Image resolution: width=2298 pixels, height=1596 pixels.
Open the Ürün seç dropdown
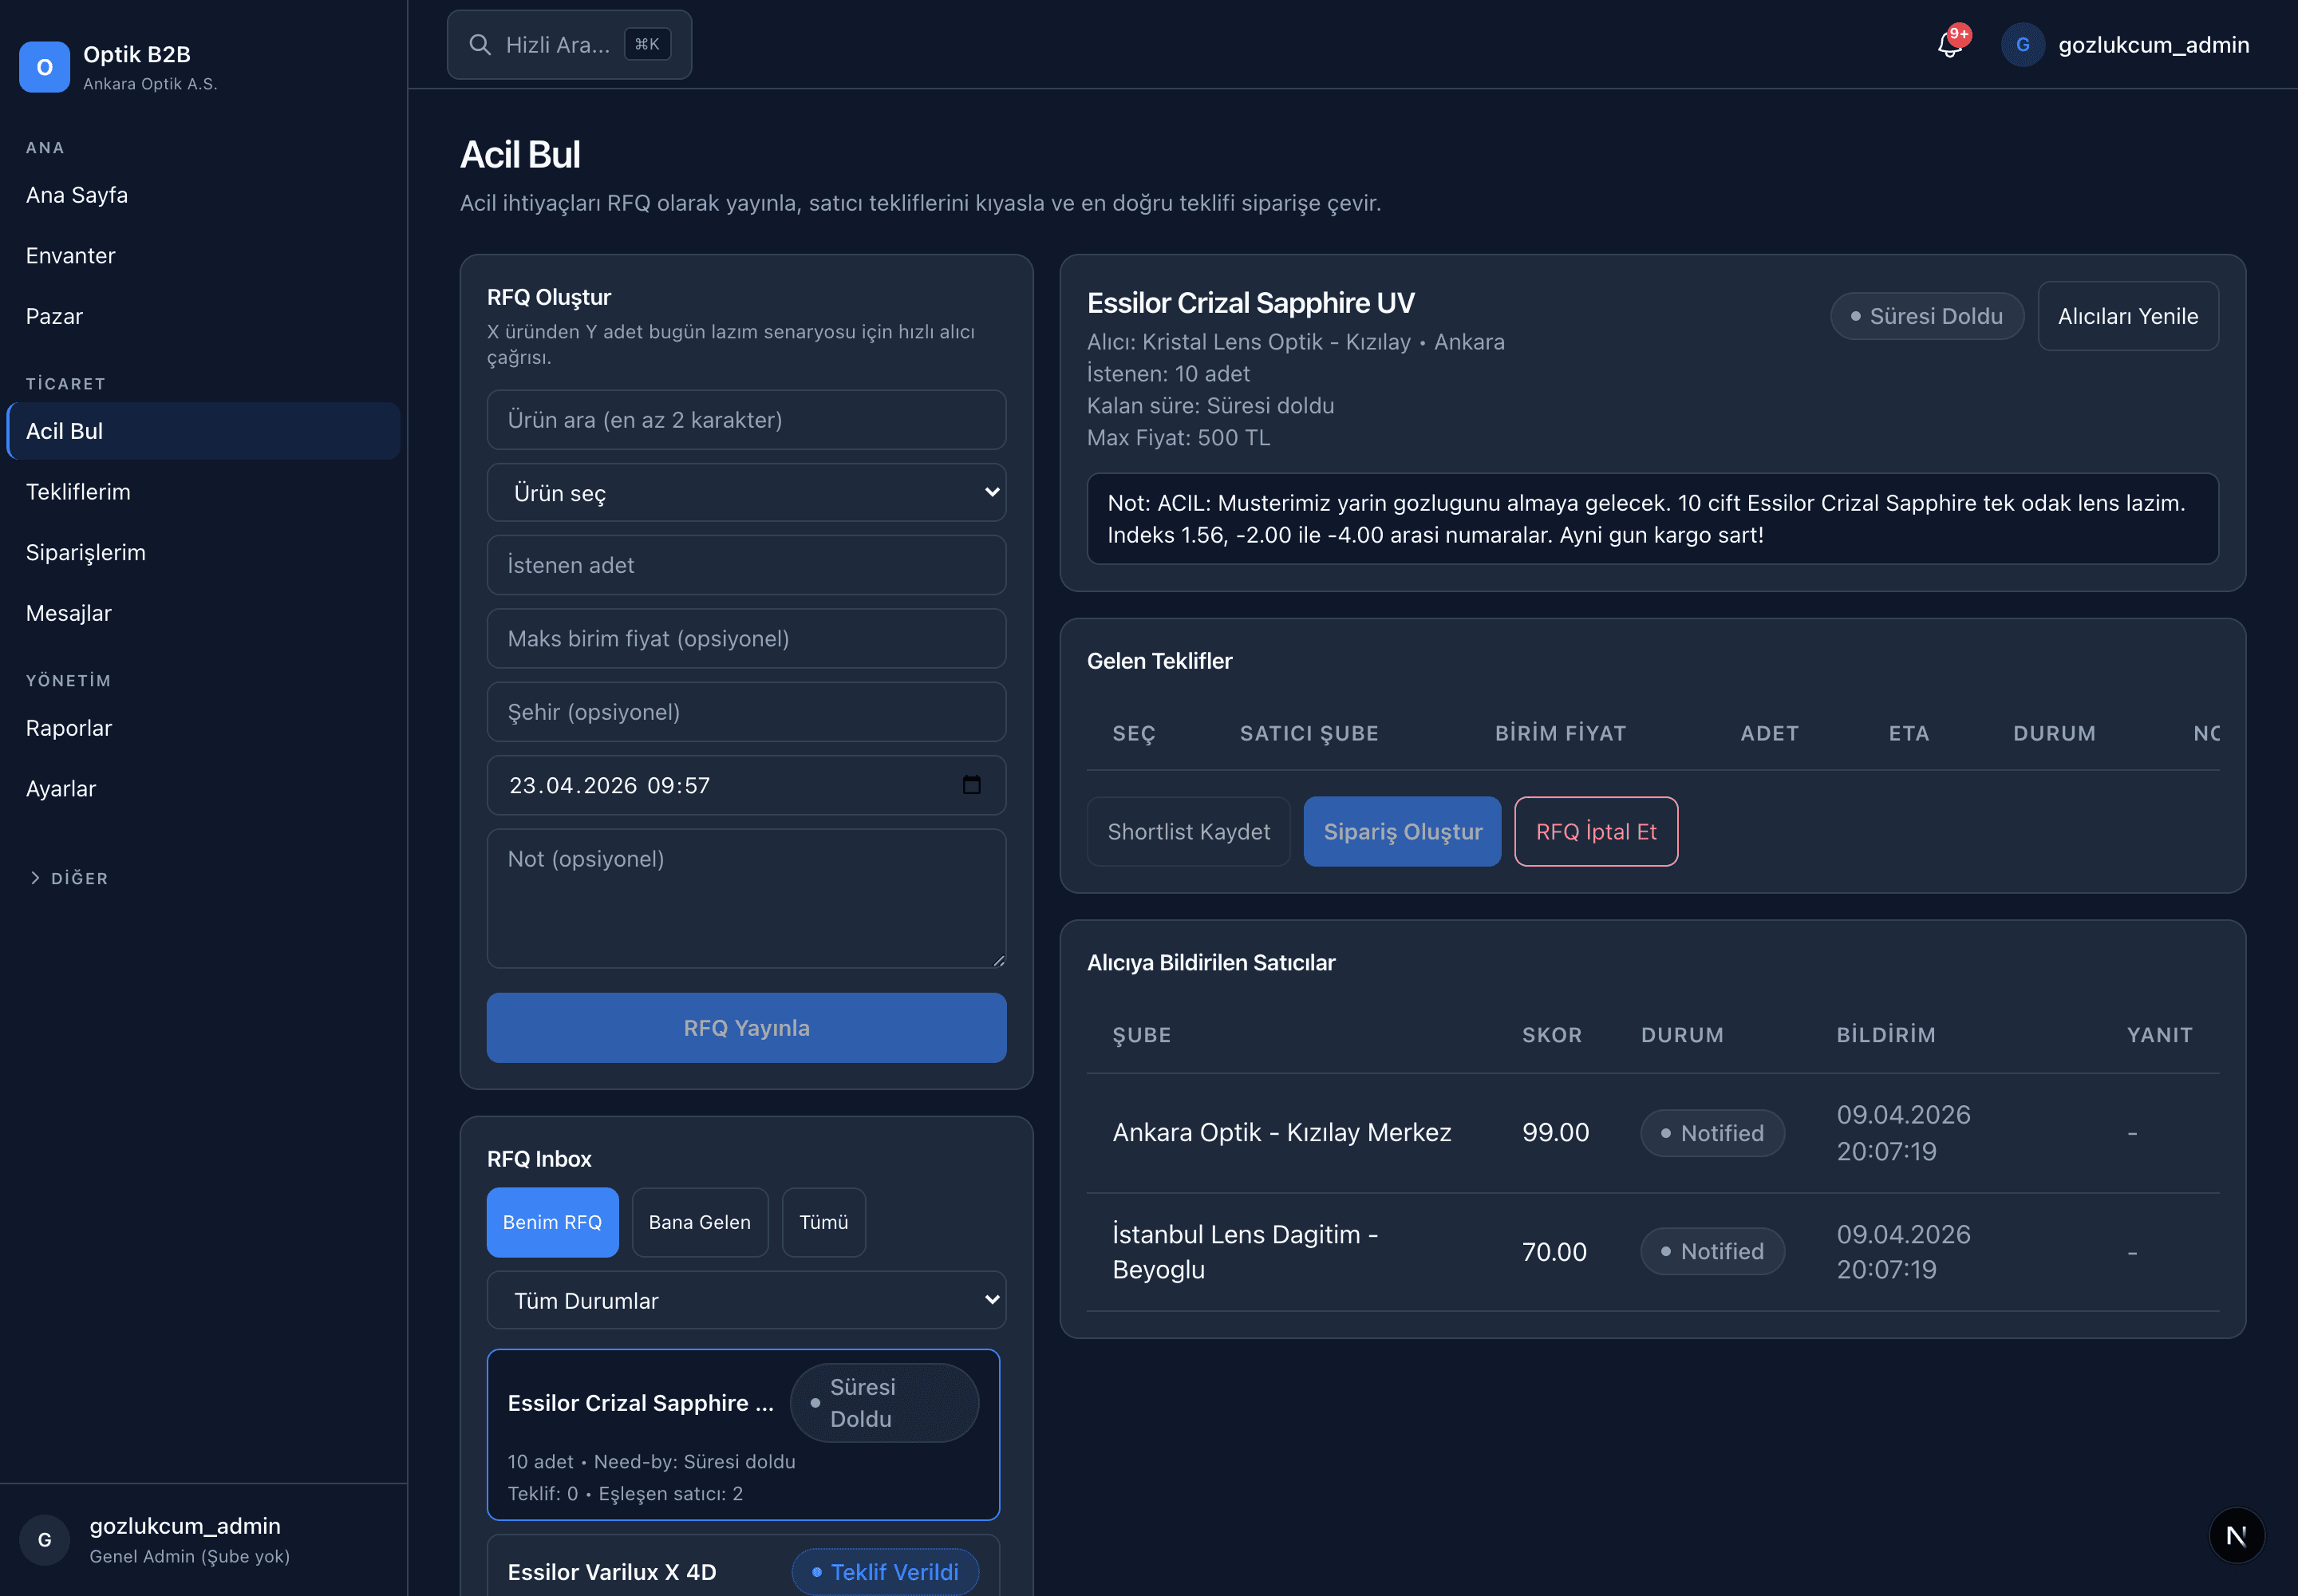746,492
